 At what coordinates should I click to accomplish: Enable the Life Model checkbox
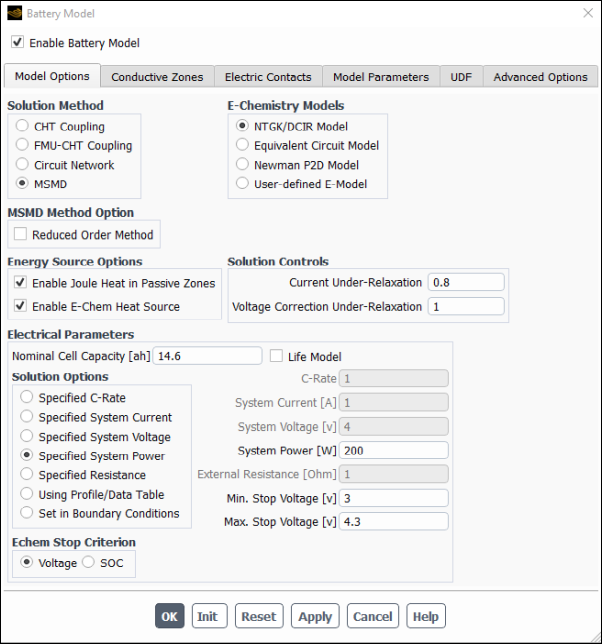[276, 356]
